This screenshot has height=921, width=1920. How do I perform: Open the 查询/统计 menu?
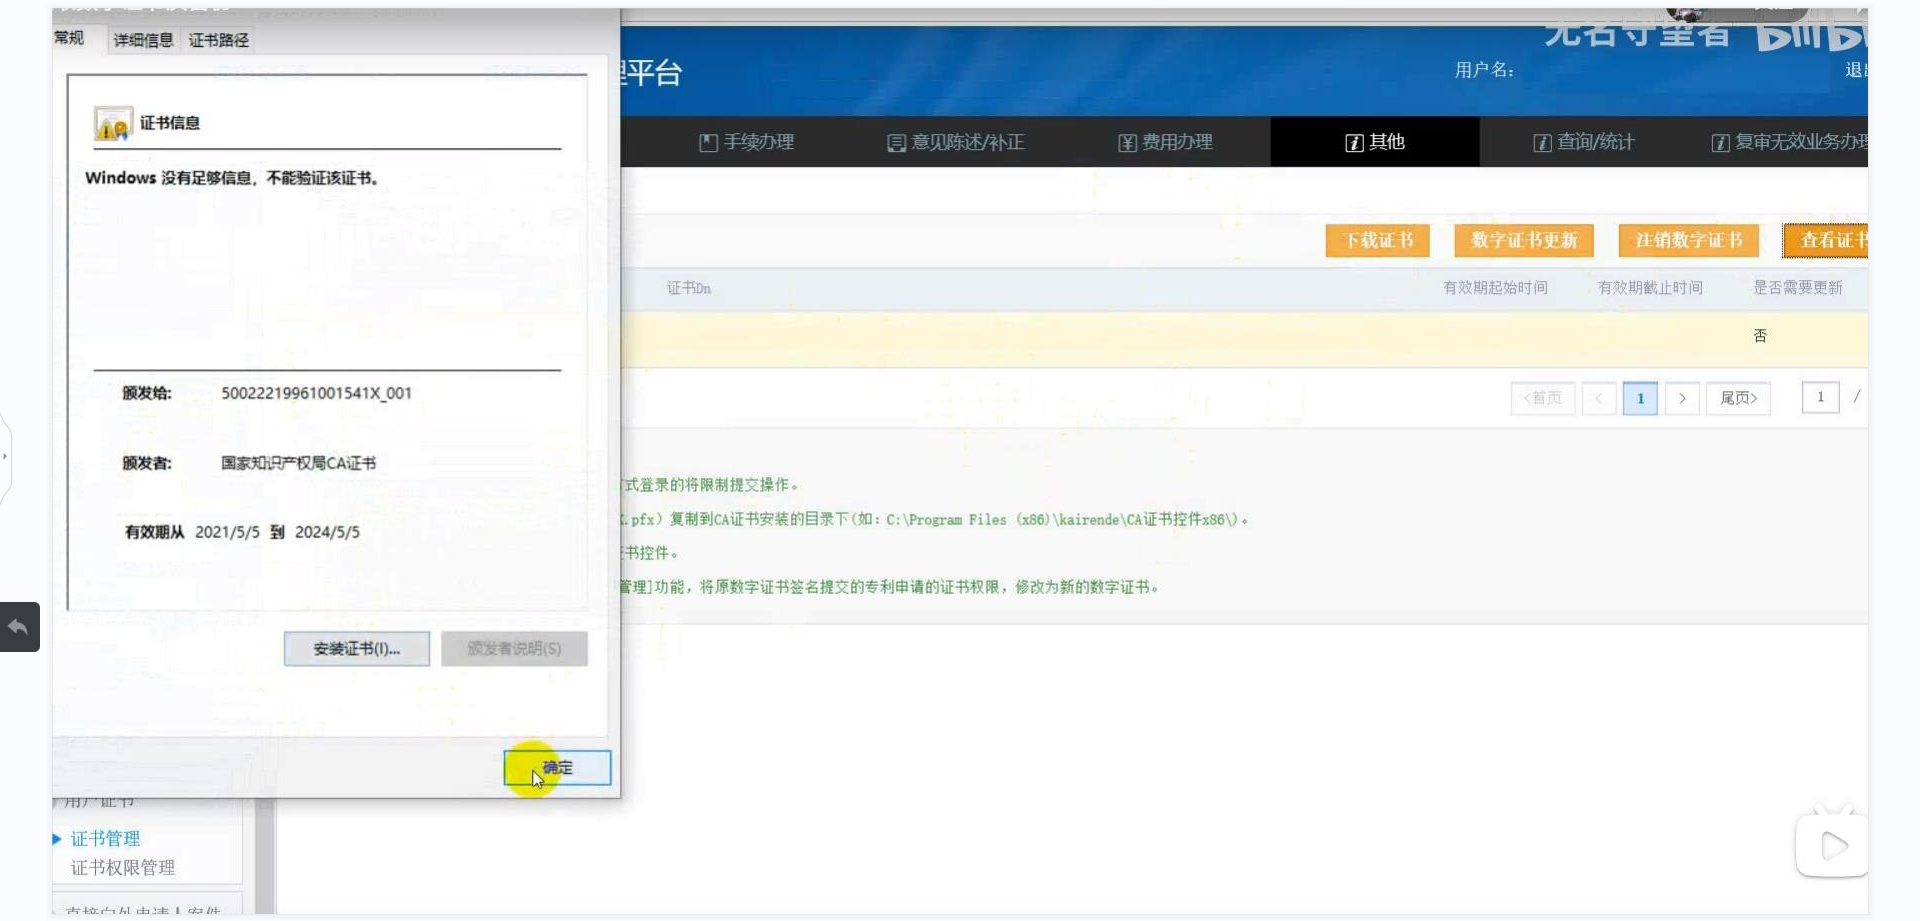click(x=1584, y=142)
